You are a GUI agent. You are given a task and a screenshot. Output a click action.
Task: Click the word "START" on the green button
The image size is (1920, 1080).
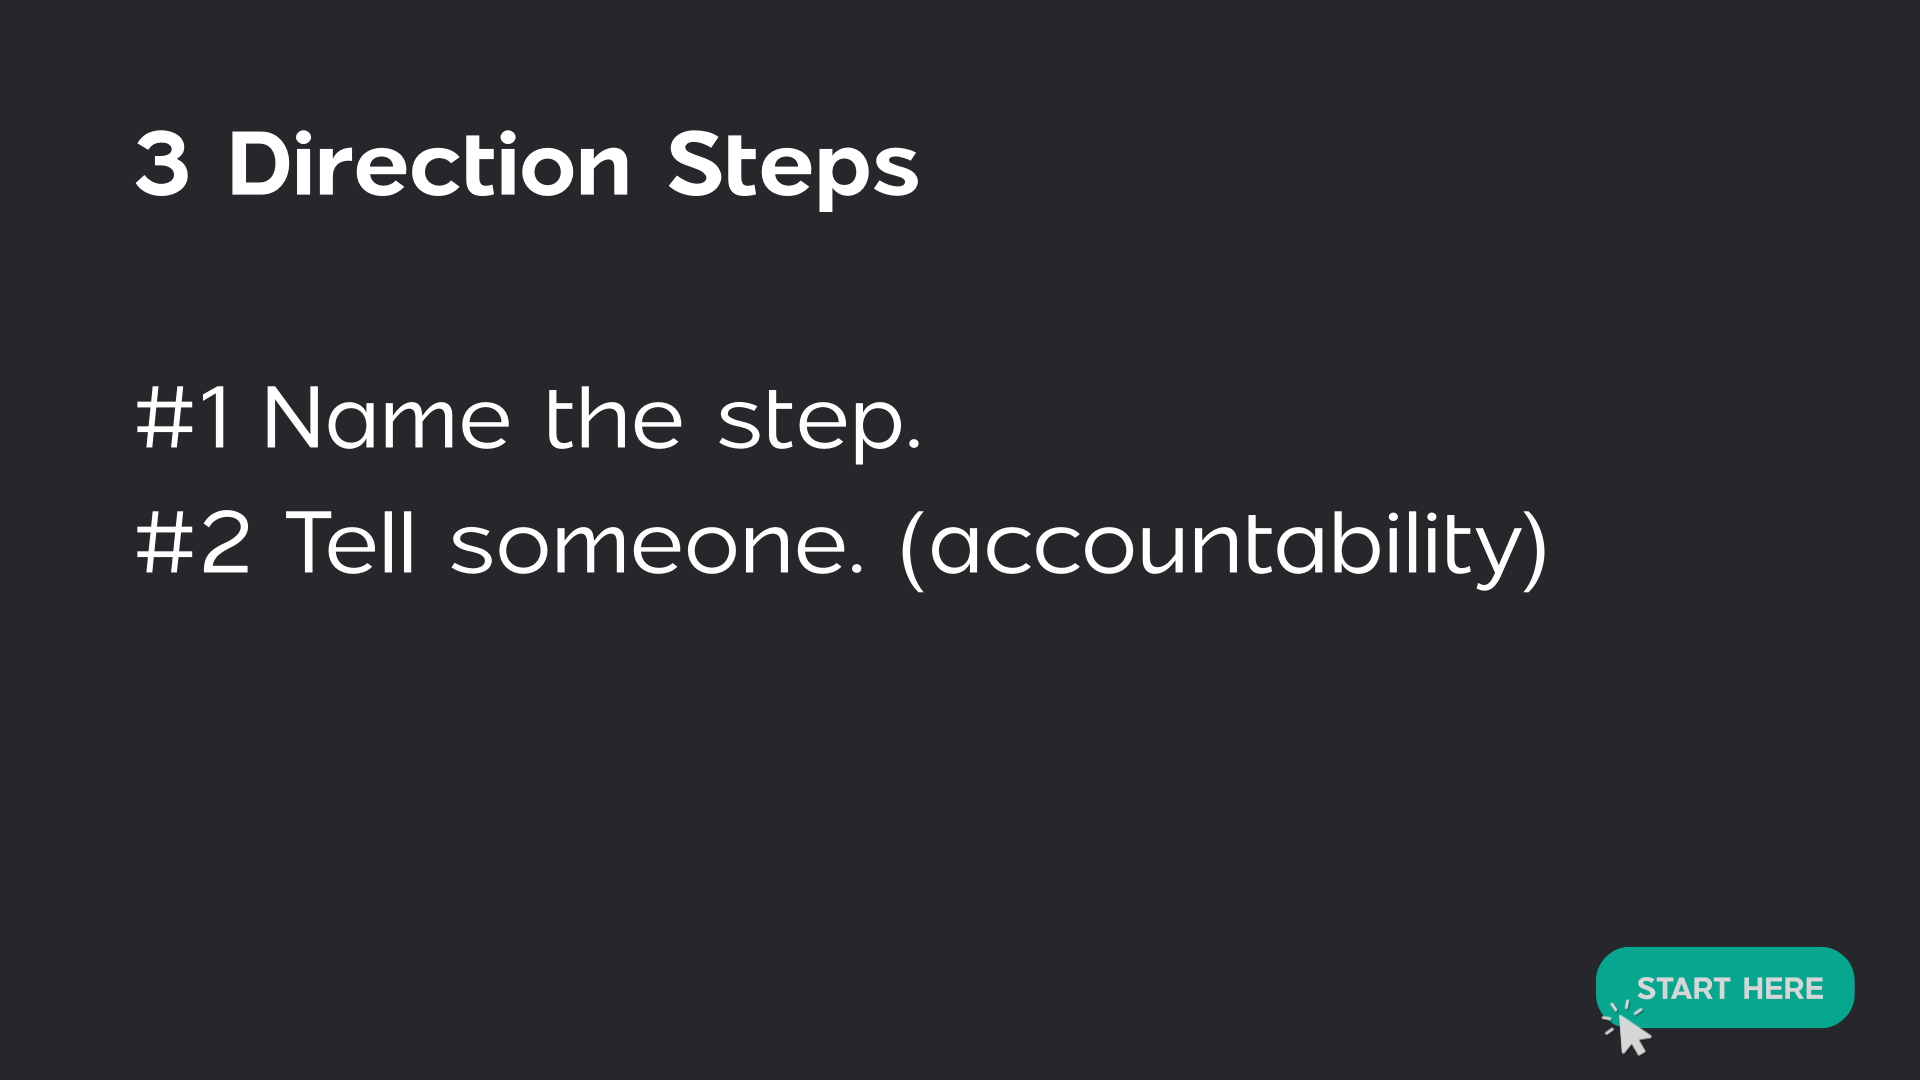[1683, 988]
